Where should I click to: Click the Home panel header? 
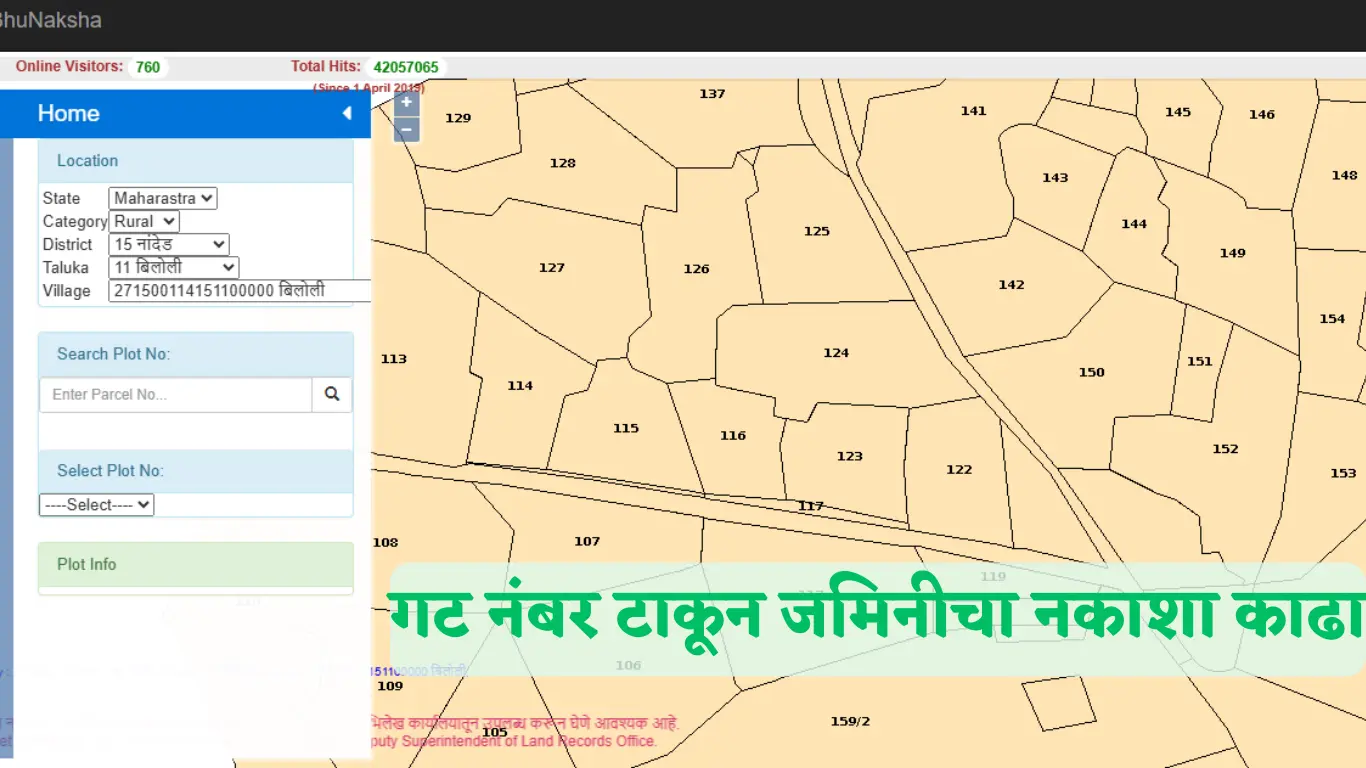coord(69,114)
